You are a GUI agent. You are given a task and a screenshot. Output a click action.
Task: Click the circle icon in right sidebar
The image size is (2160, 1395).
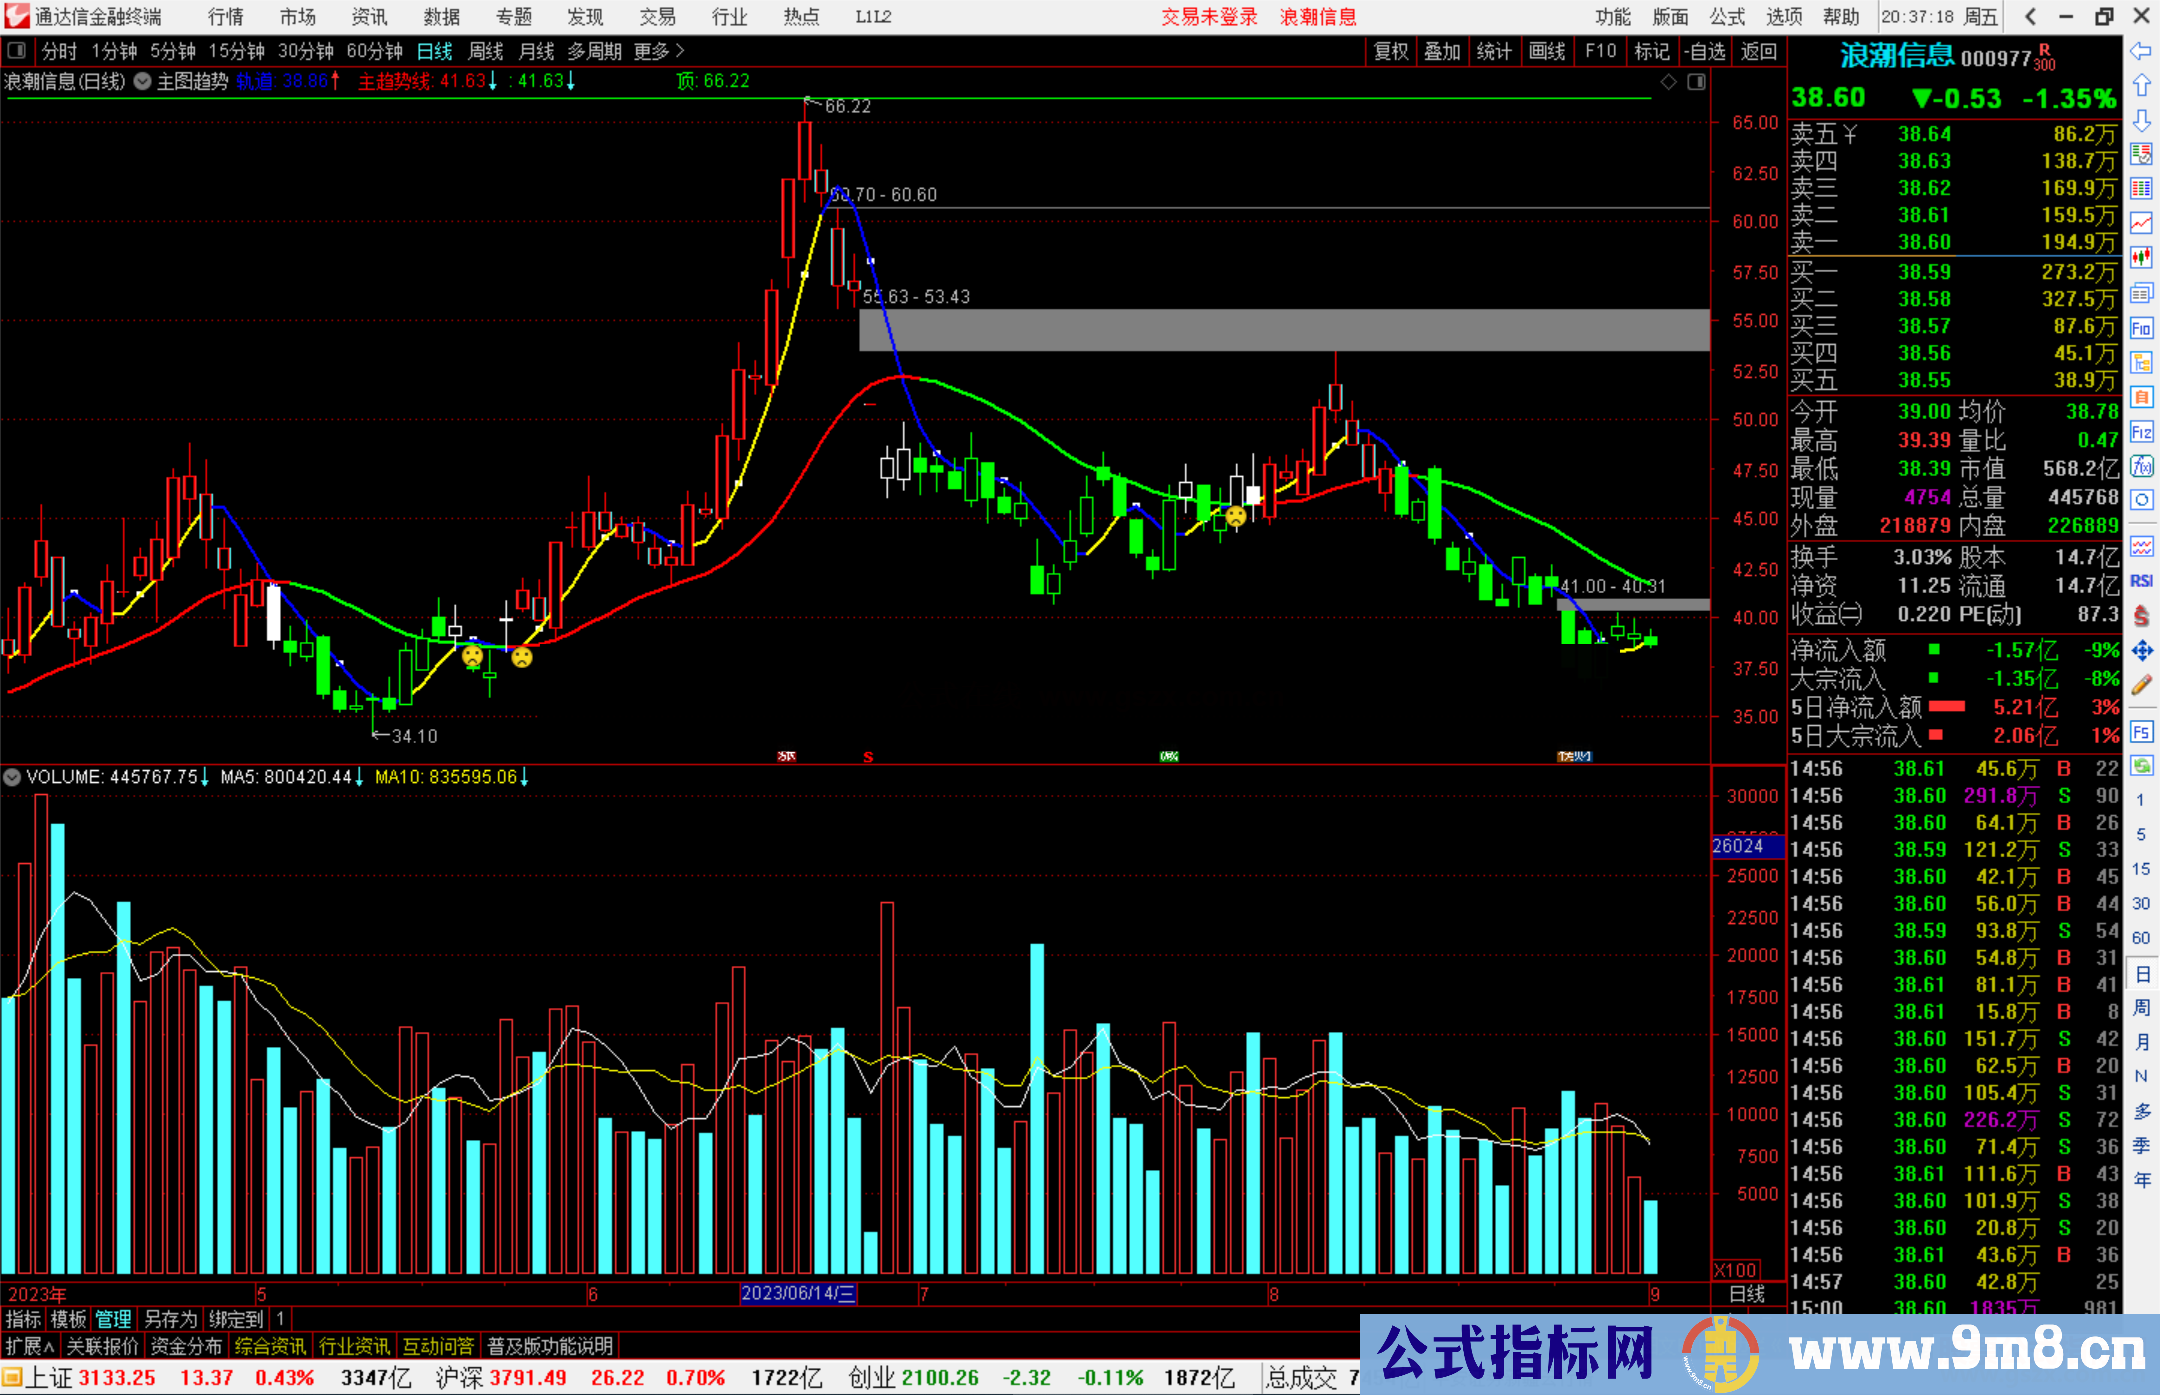(2141, 500)
